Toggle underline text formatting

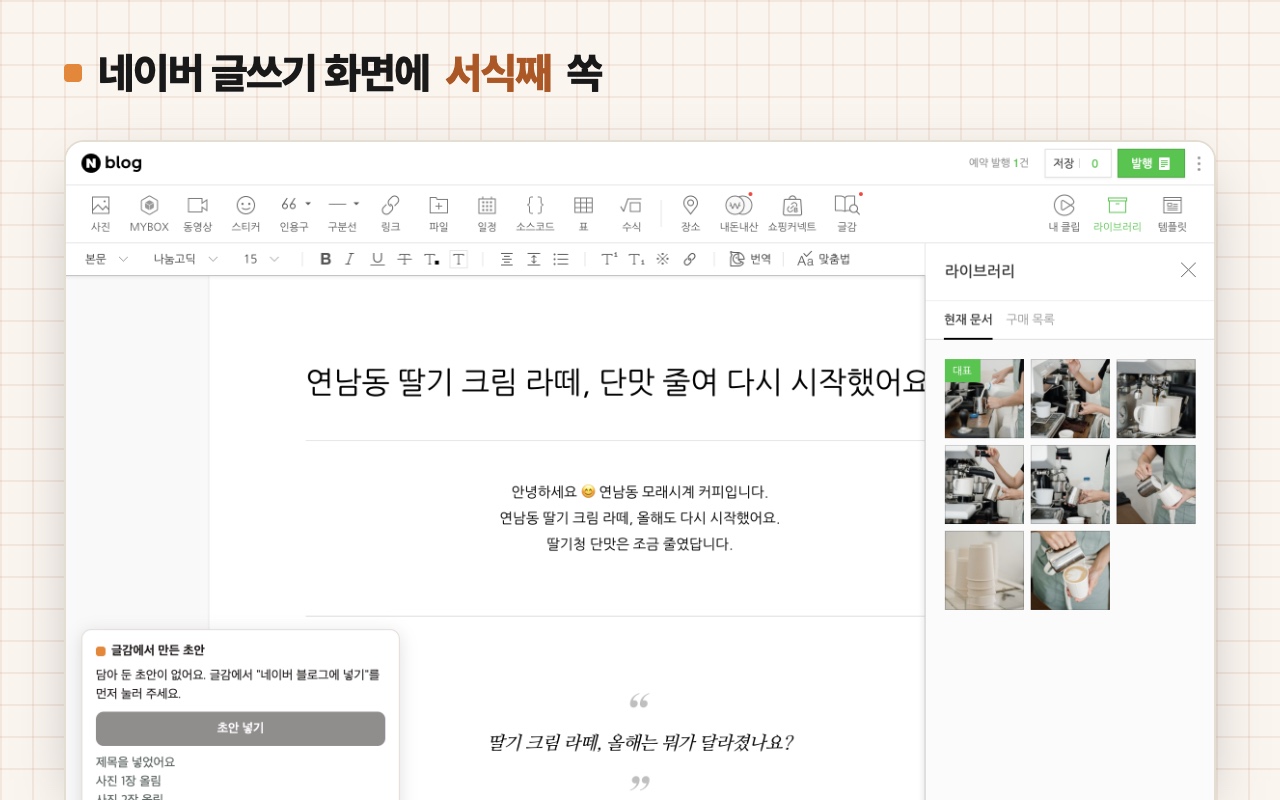point(377,259)
